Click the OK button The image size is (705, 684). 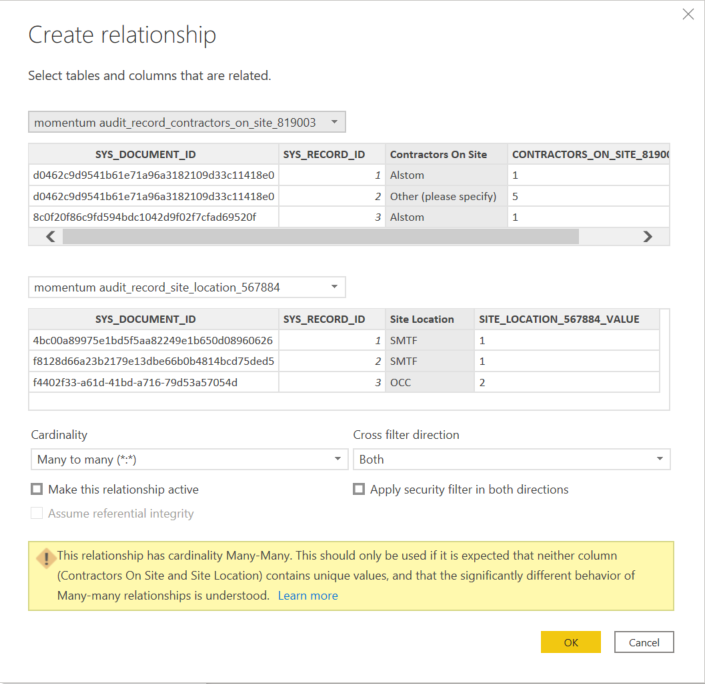click(x=571, y=642)
